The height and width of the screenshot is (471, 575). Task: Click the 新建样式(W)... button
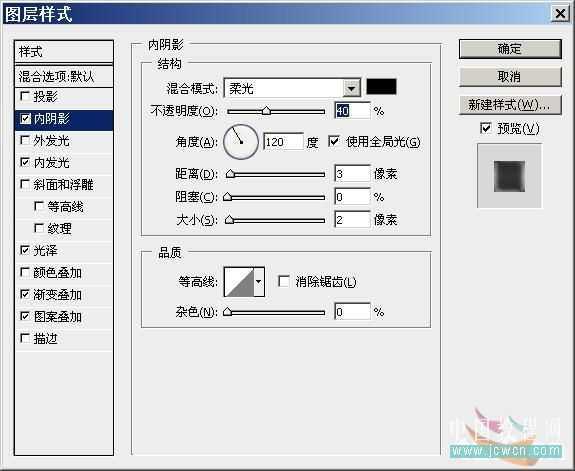(x=510, y=105)
